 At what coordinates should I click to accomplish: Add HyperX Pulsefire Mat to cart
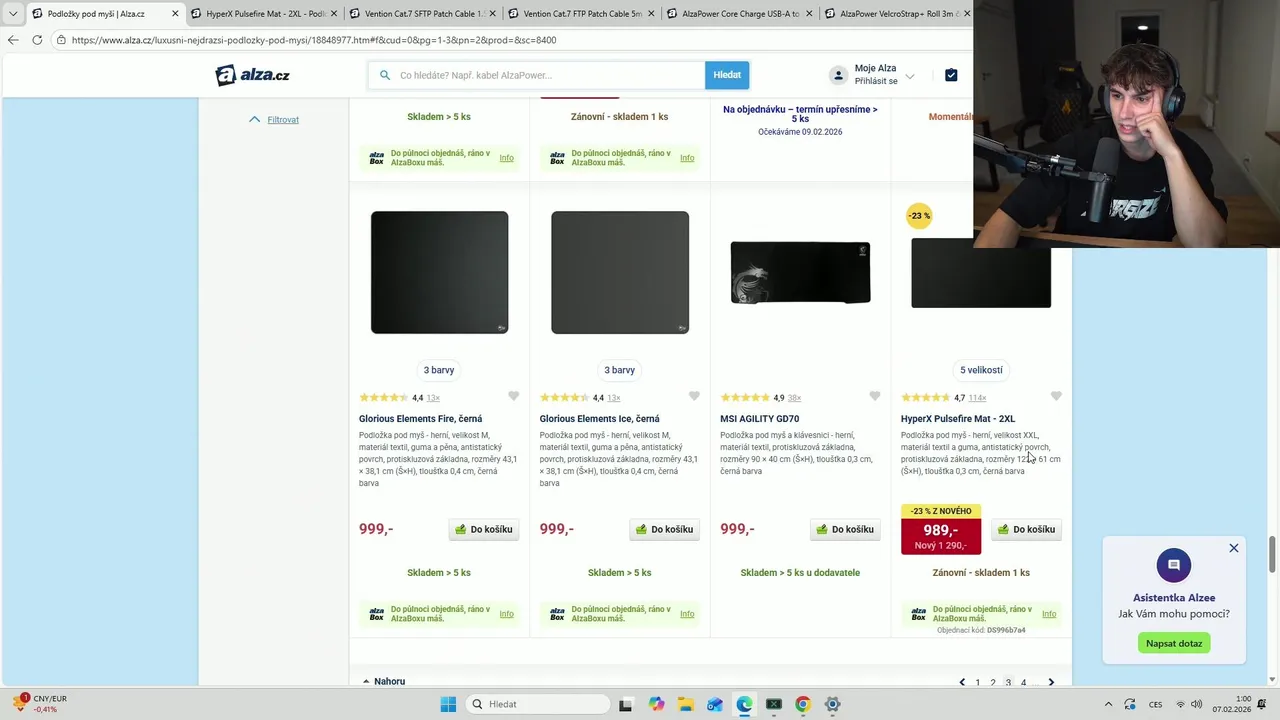[x=1026, y=529]
